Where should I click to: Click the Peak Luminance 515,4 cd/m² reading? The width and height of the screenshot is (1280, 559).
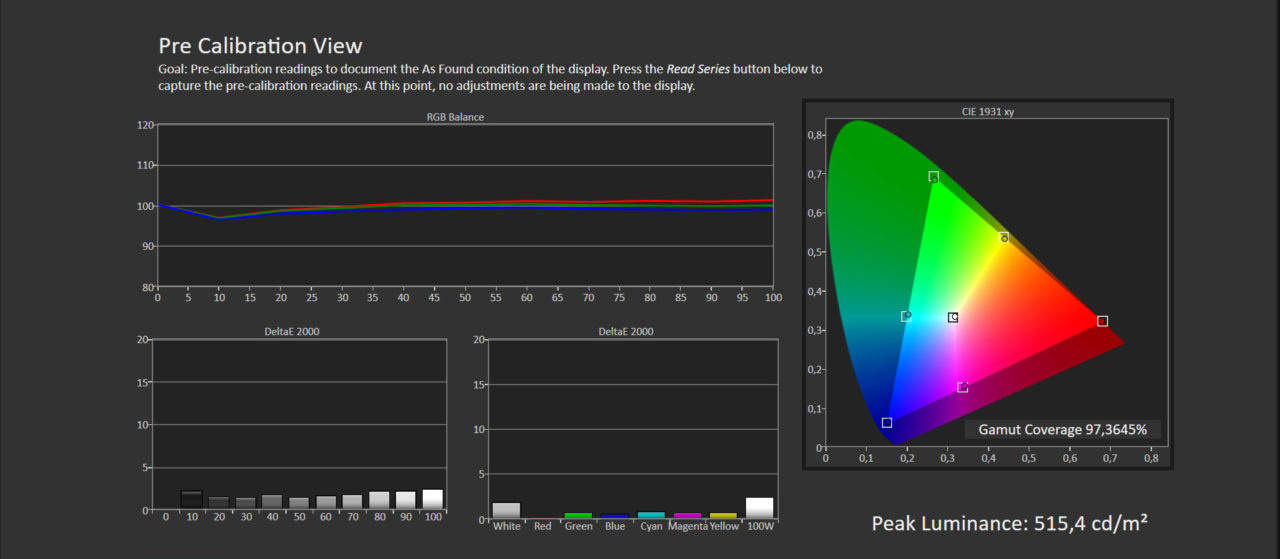1009,523
